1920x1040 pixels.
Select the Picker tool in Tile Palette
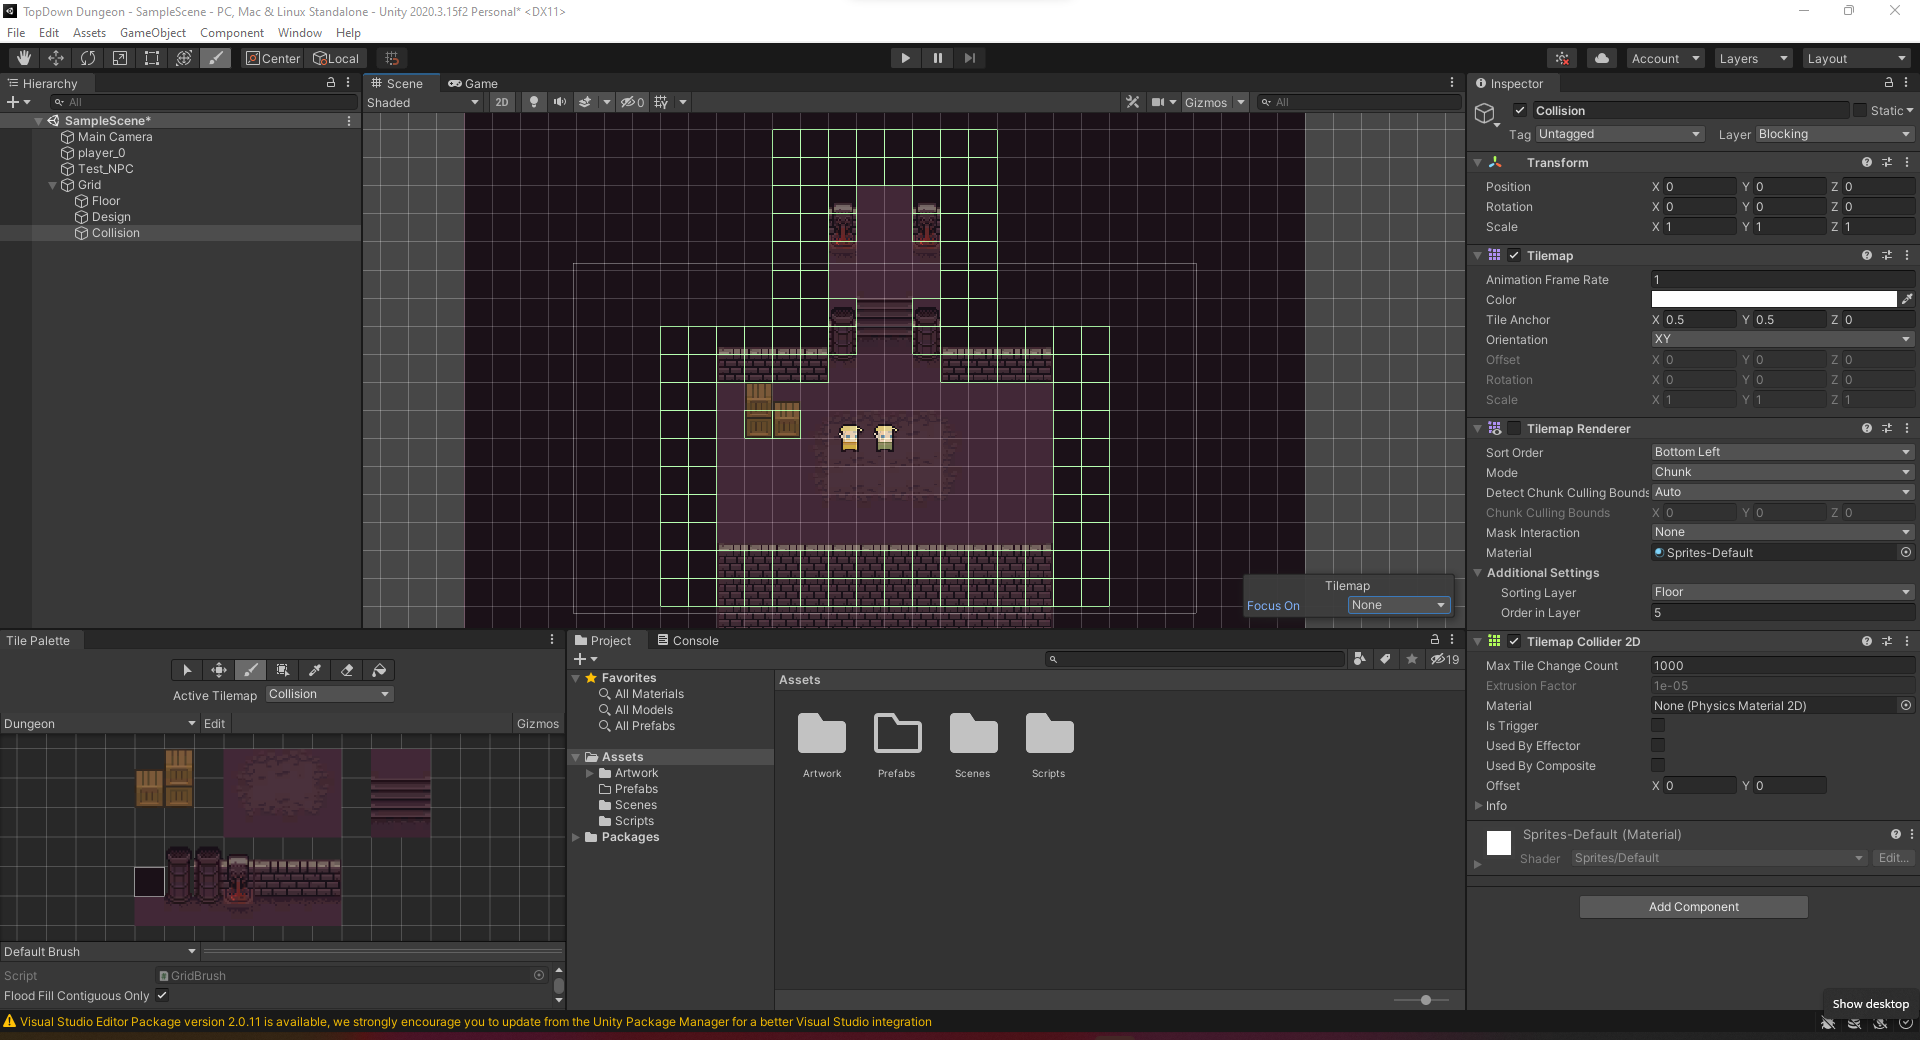pos(315,670)
